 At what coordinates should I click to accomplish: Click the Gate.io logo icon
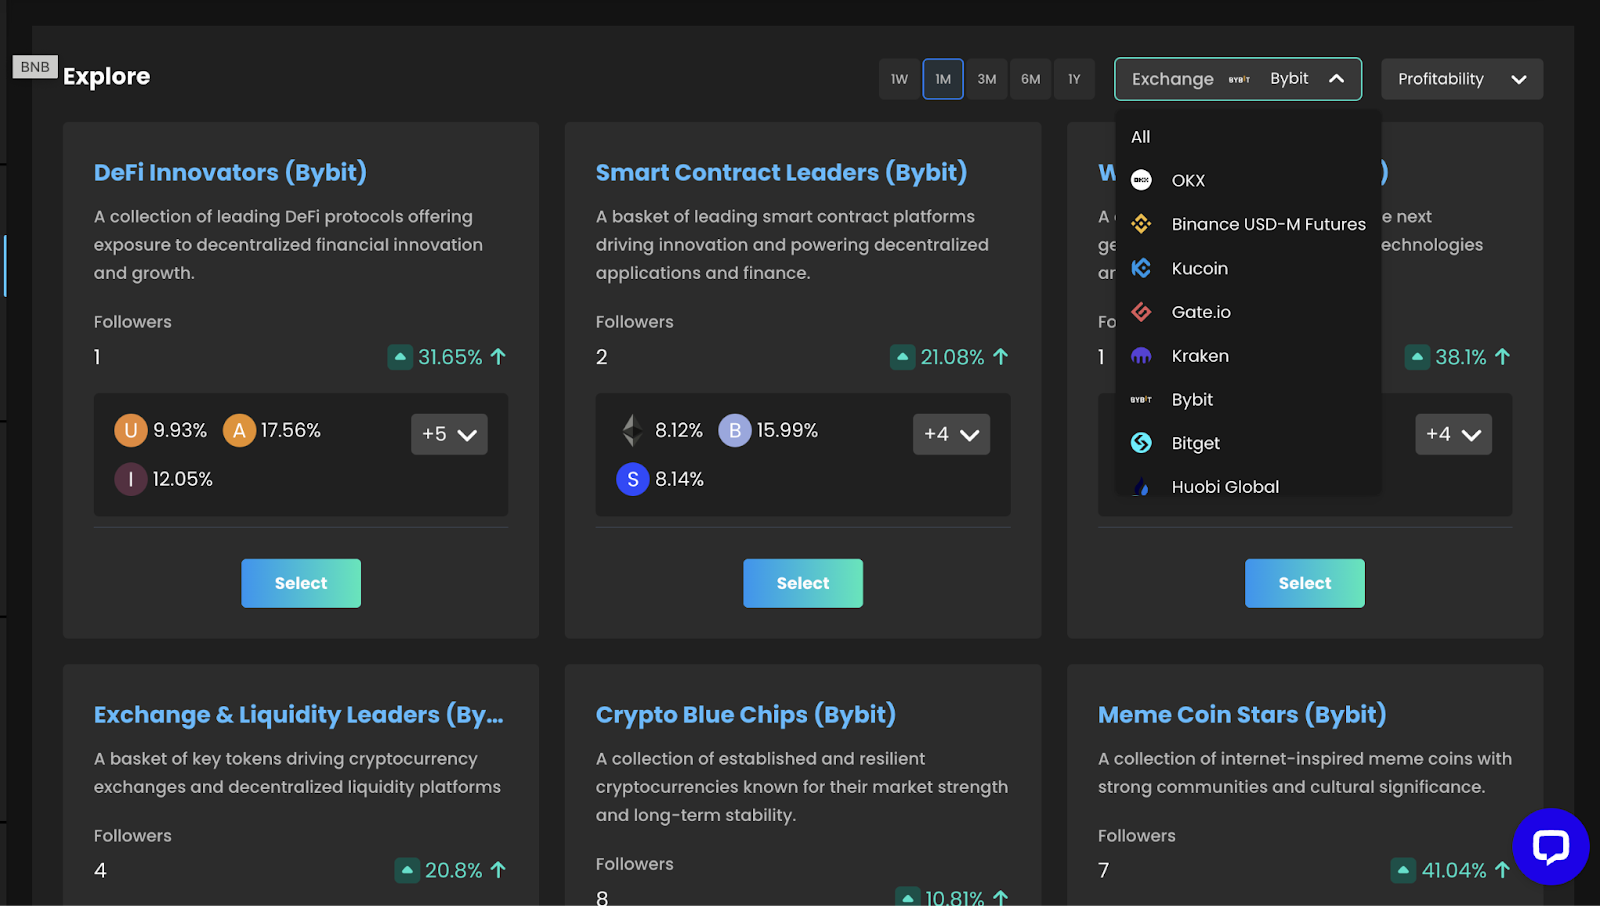(x=1141, y=312)
